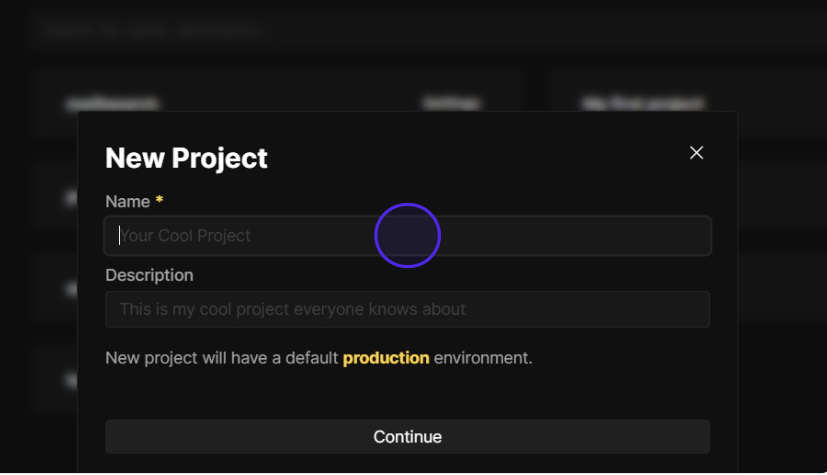Select the Name field label
The height and width of the screenshot is (475, 827).
pyautogui.click(x=127, y=201)
